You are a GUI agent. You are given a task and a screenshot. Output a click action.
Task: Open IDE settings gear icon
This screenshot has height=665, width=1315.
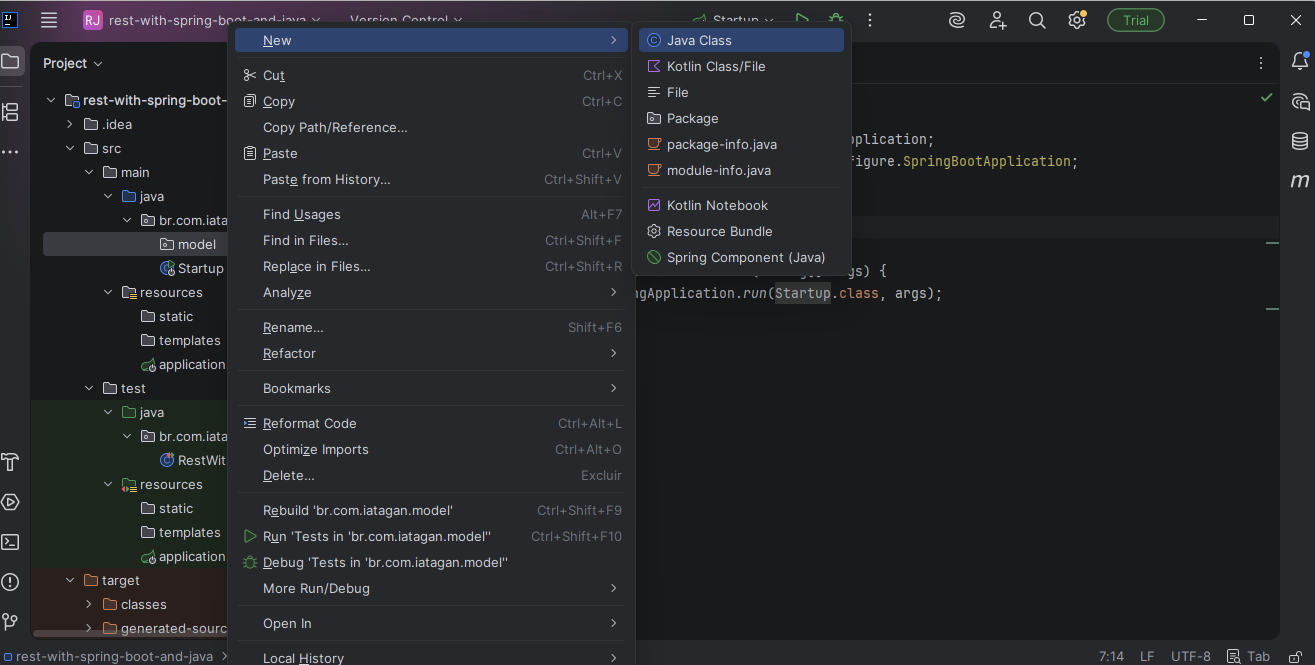tap(1076, 20)
